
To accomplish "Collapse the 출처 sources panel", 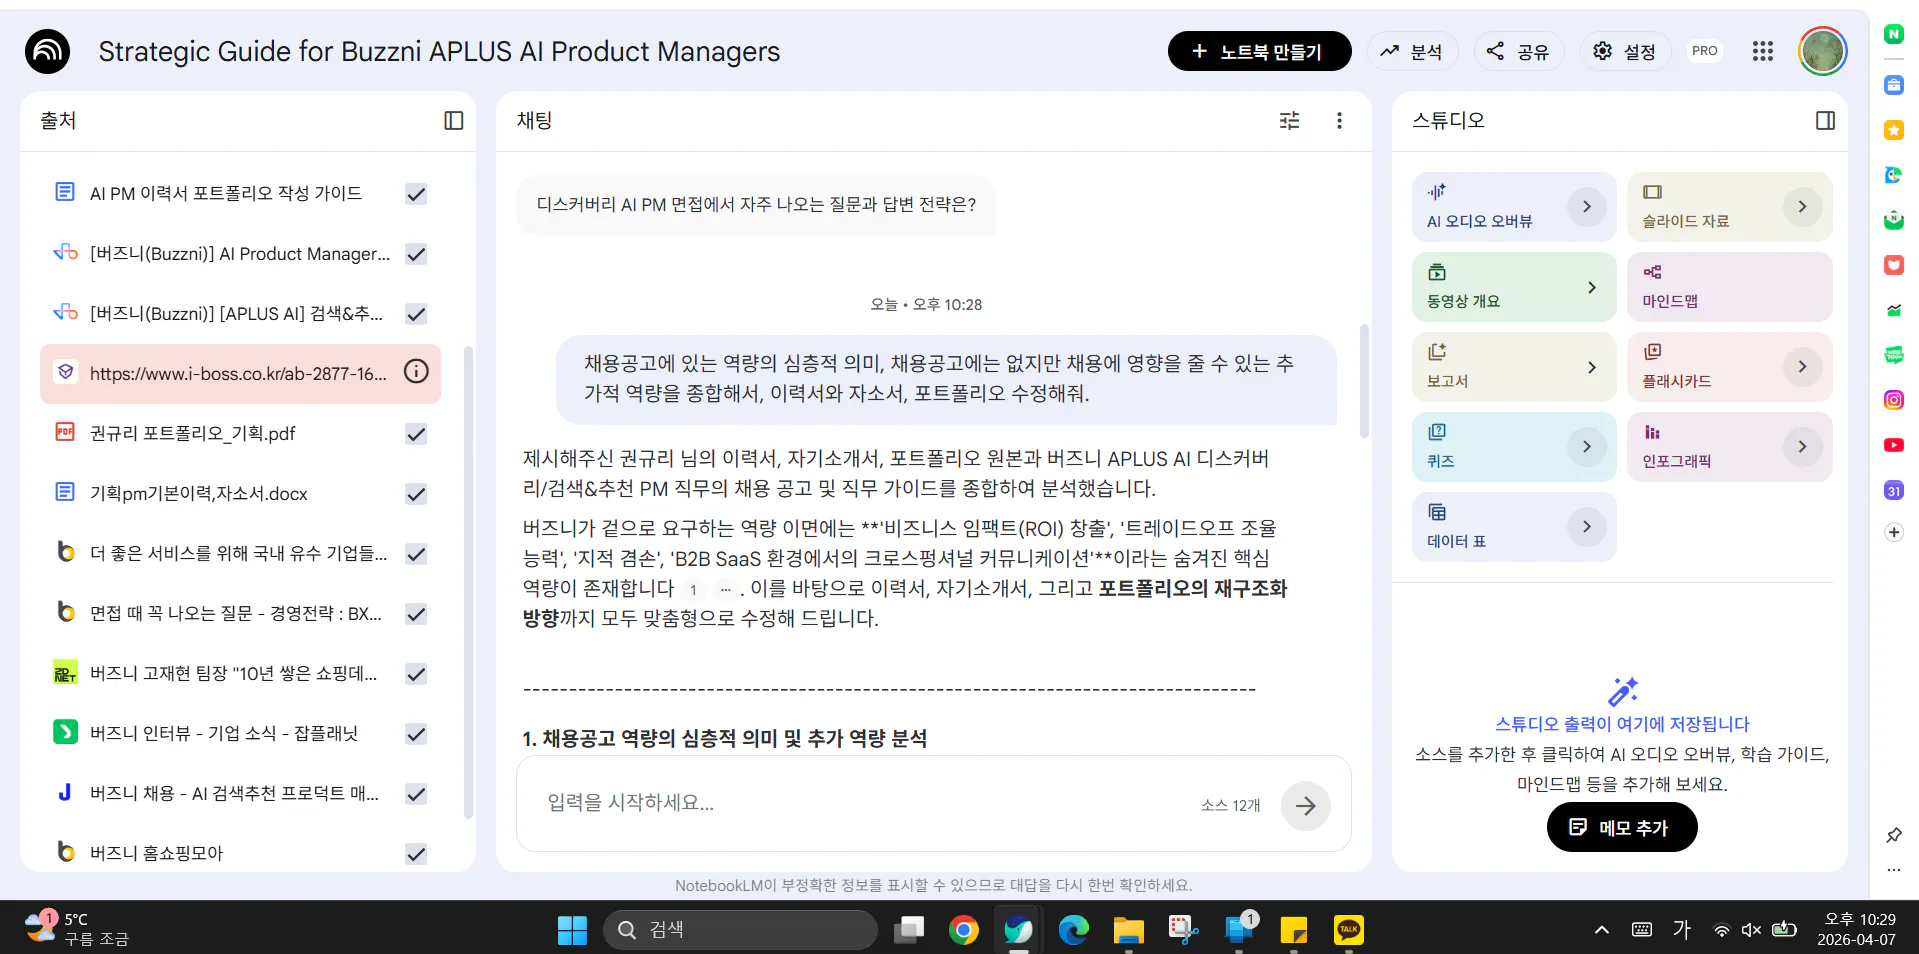I will tap(454, 121).
